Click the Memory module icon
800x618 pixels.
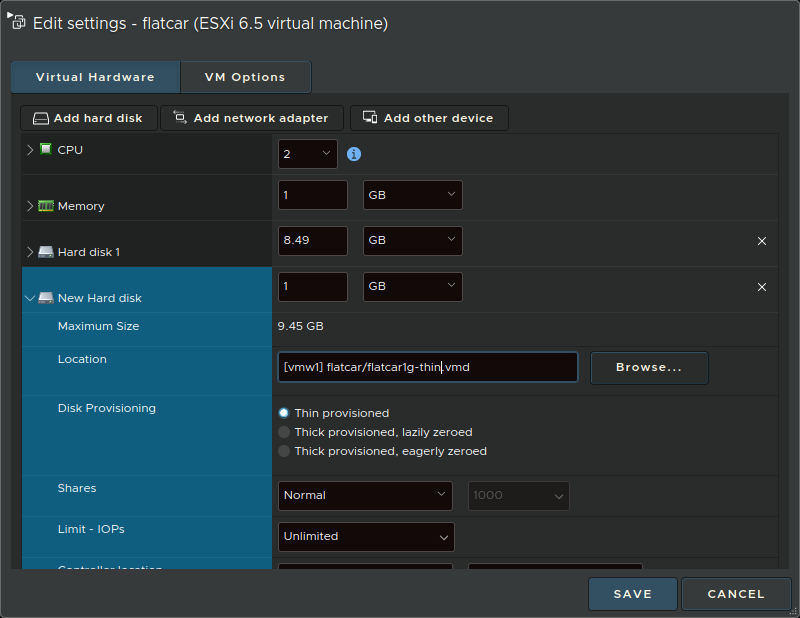(x=46, y=206)
